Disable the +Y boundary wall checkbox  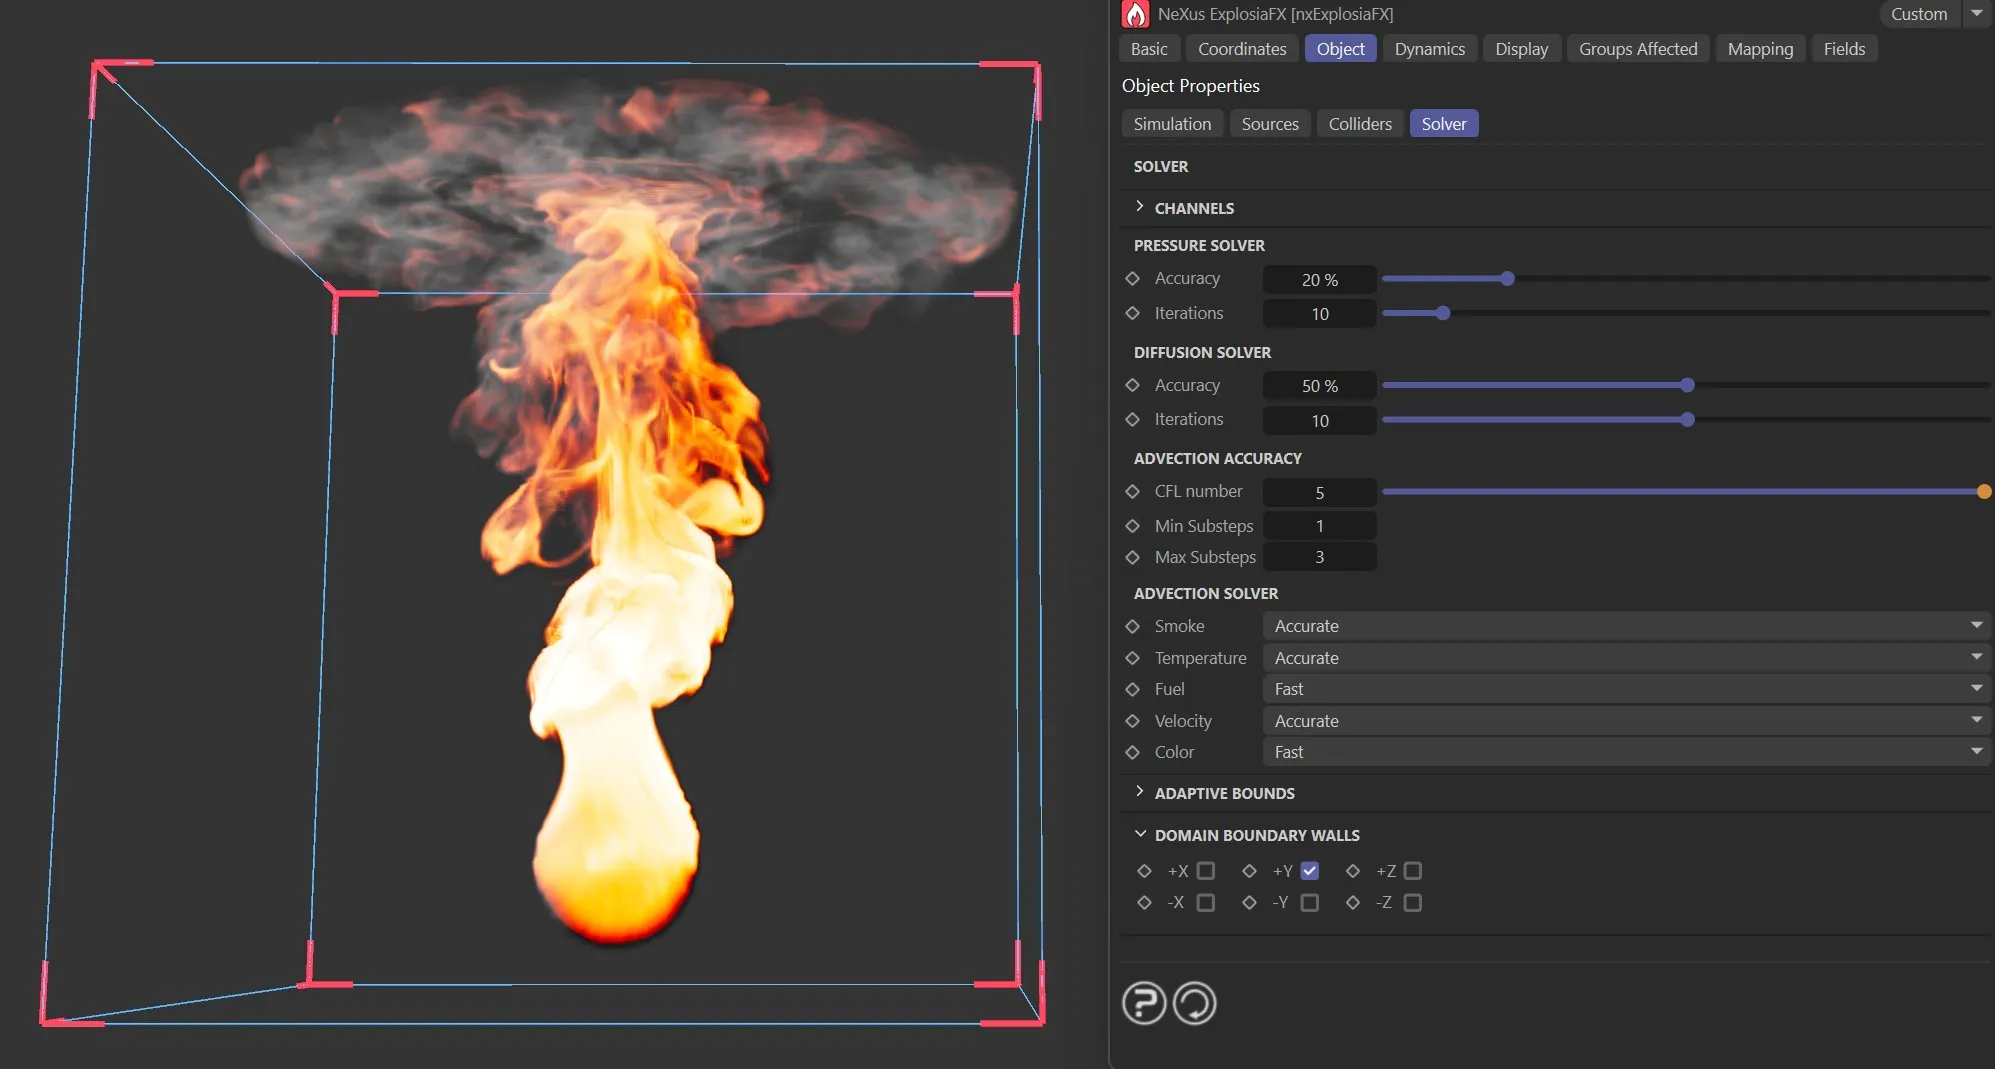tap(1310, 871)
